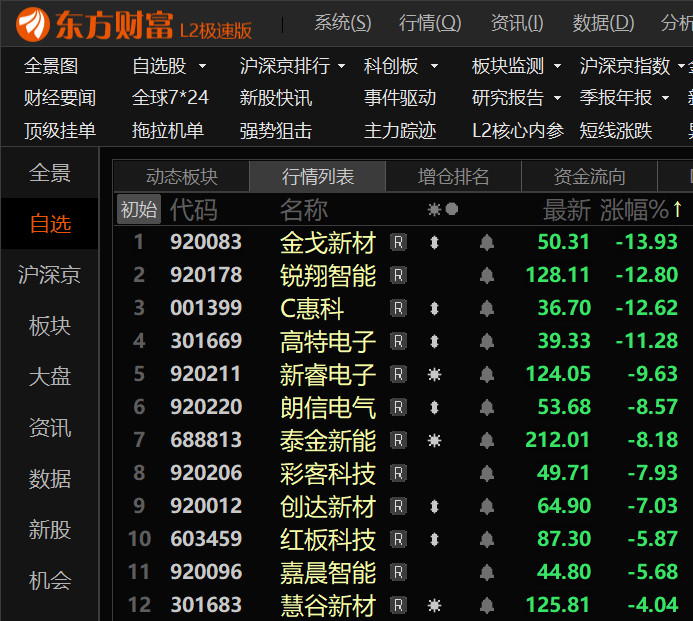
Task: Open 强势狙击 from the toolbar
Action: tap(276, 131)
